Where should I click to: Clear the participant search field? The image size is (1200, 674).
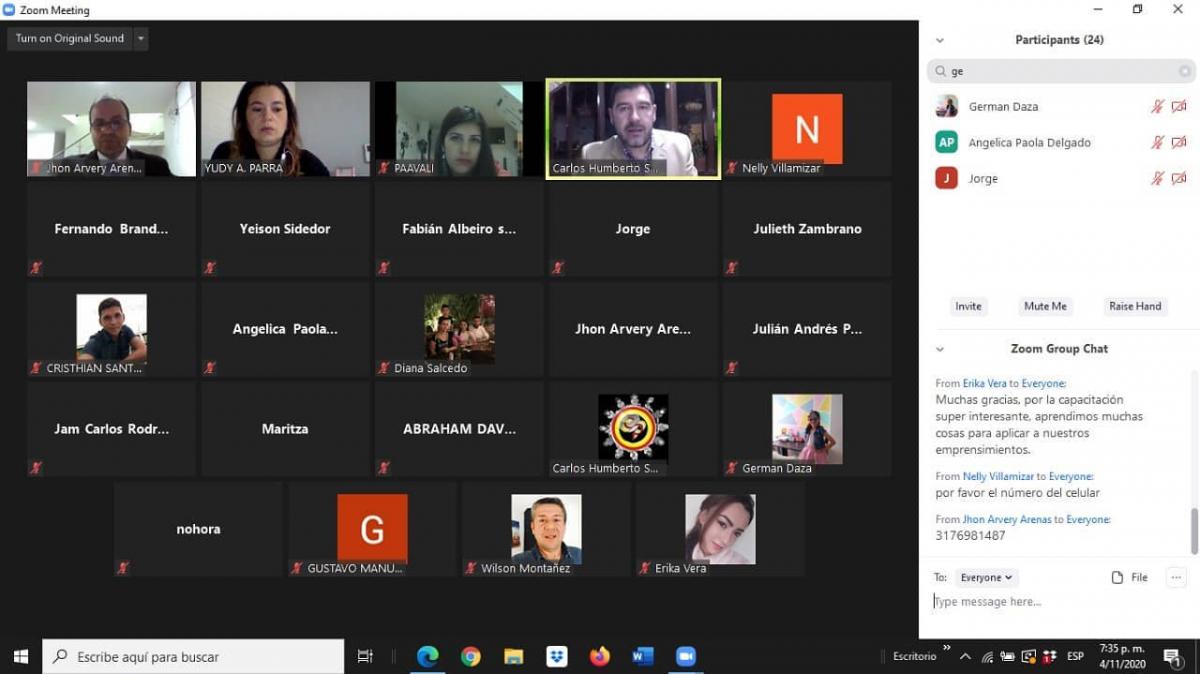[x=1184, y=72]
